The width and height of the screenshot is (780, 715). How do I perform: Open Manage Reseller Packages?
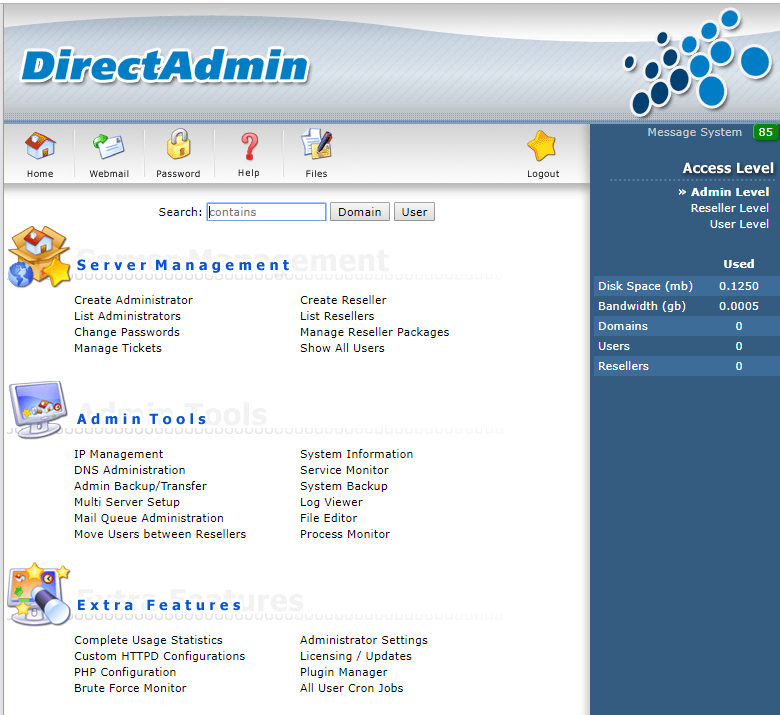[x=375, y=332]
